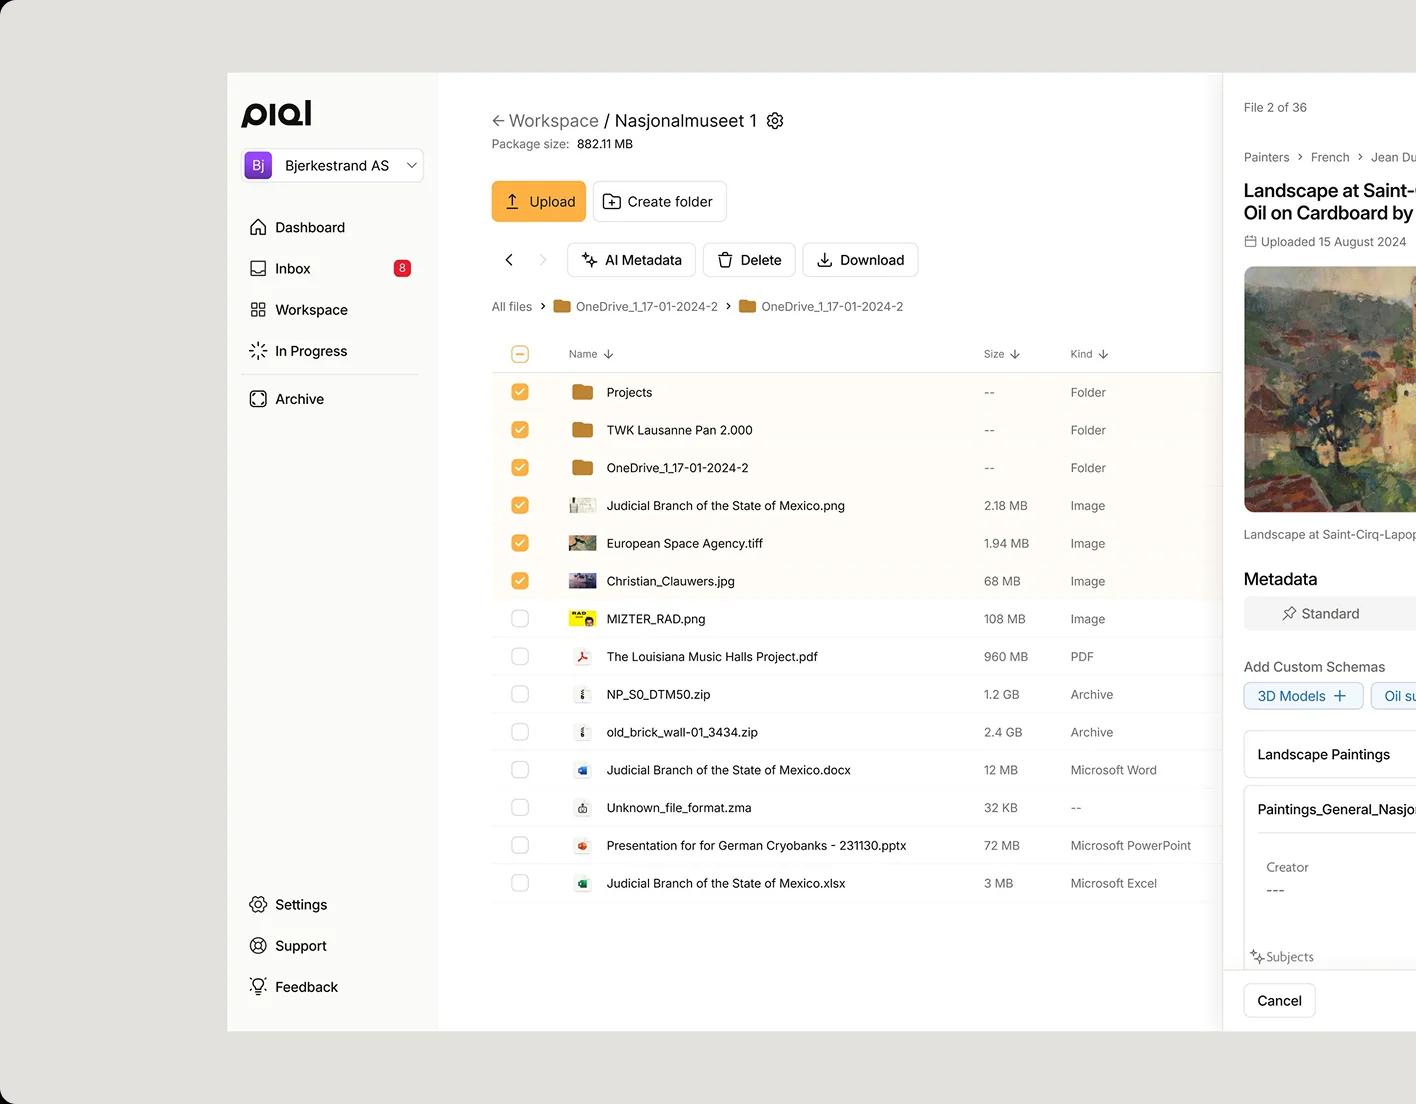Click the PowerPoint icon for German Cryobanks file
The image size is (1416, 1104).
coord(582,846)
